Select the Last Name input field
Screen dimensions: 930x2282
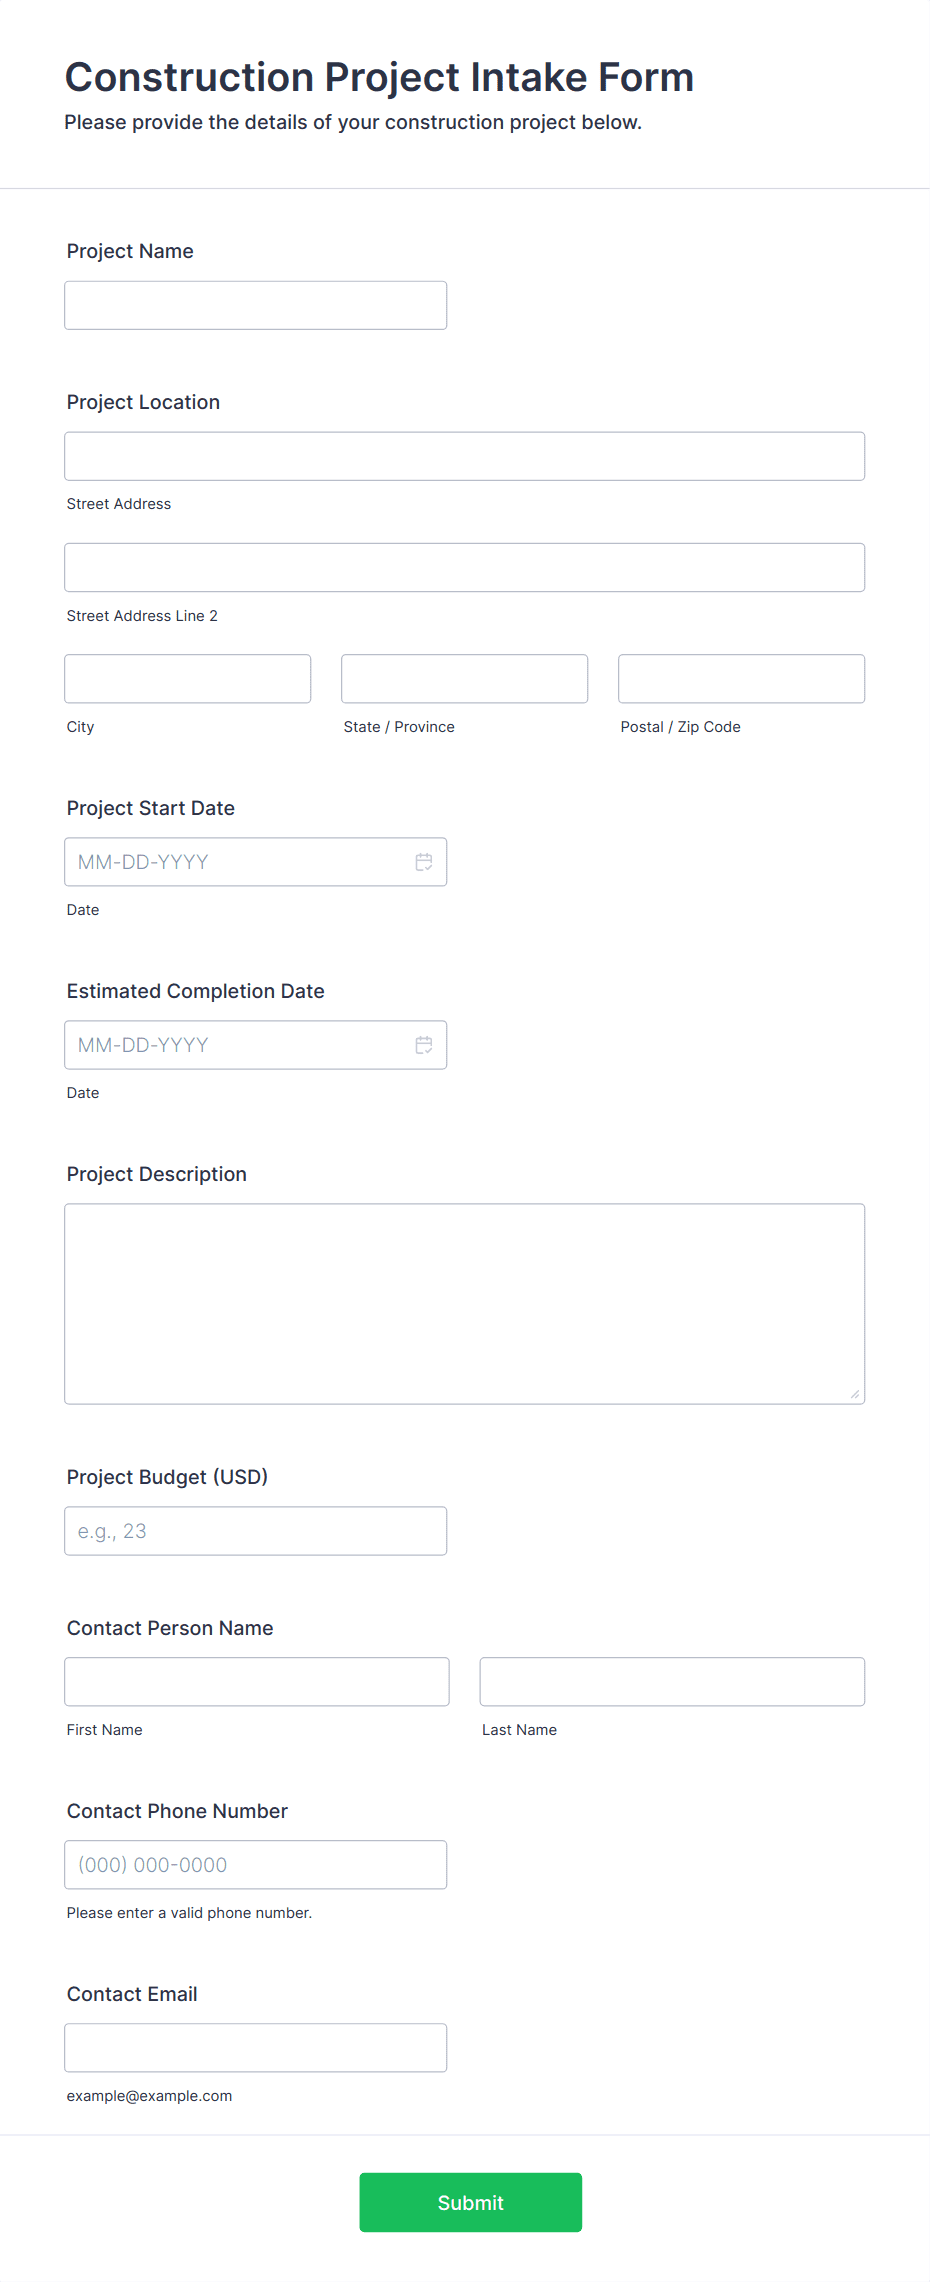click(x=672, y=1682)
